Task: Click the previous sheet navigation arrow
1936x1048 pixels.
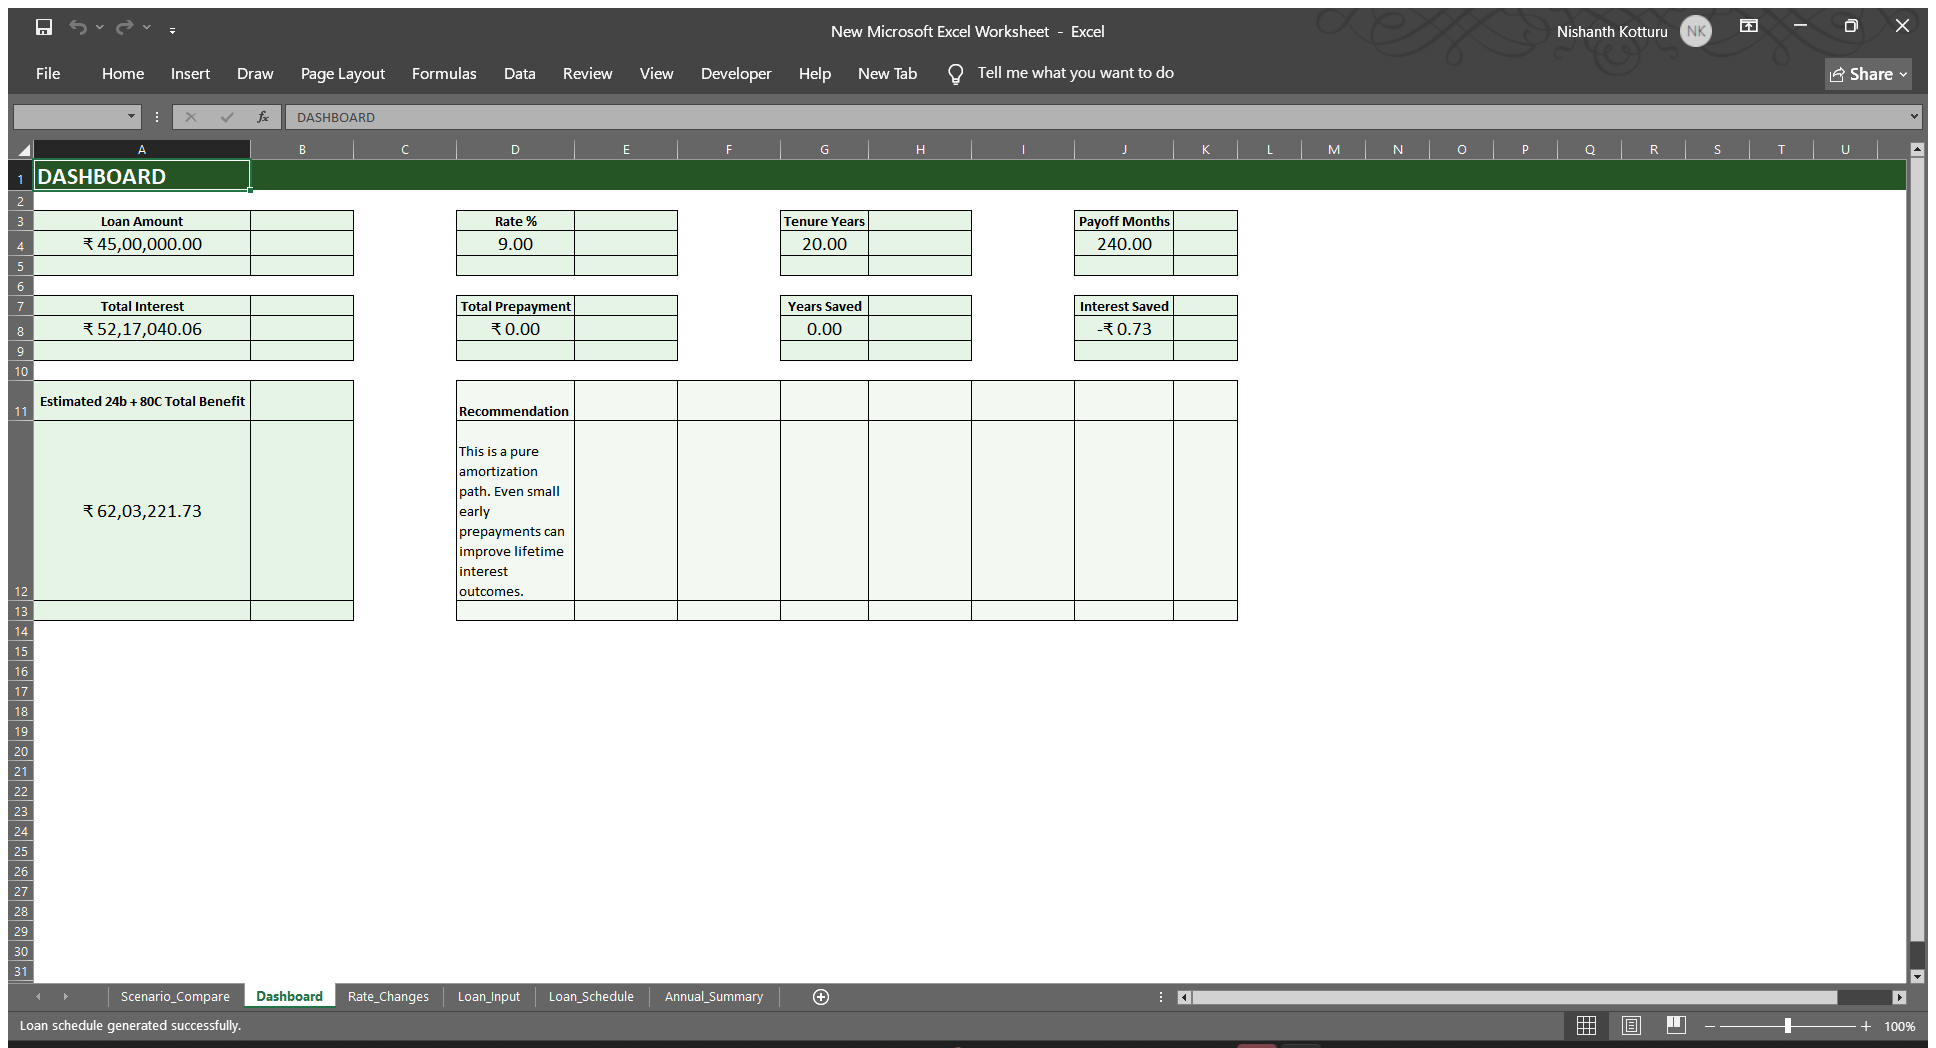Action: coord(39,997)
